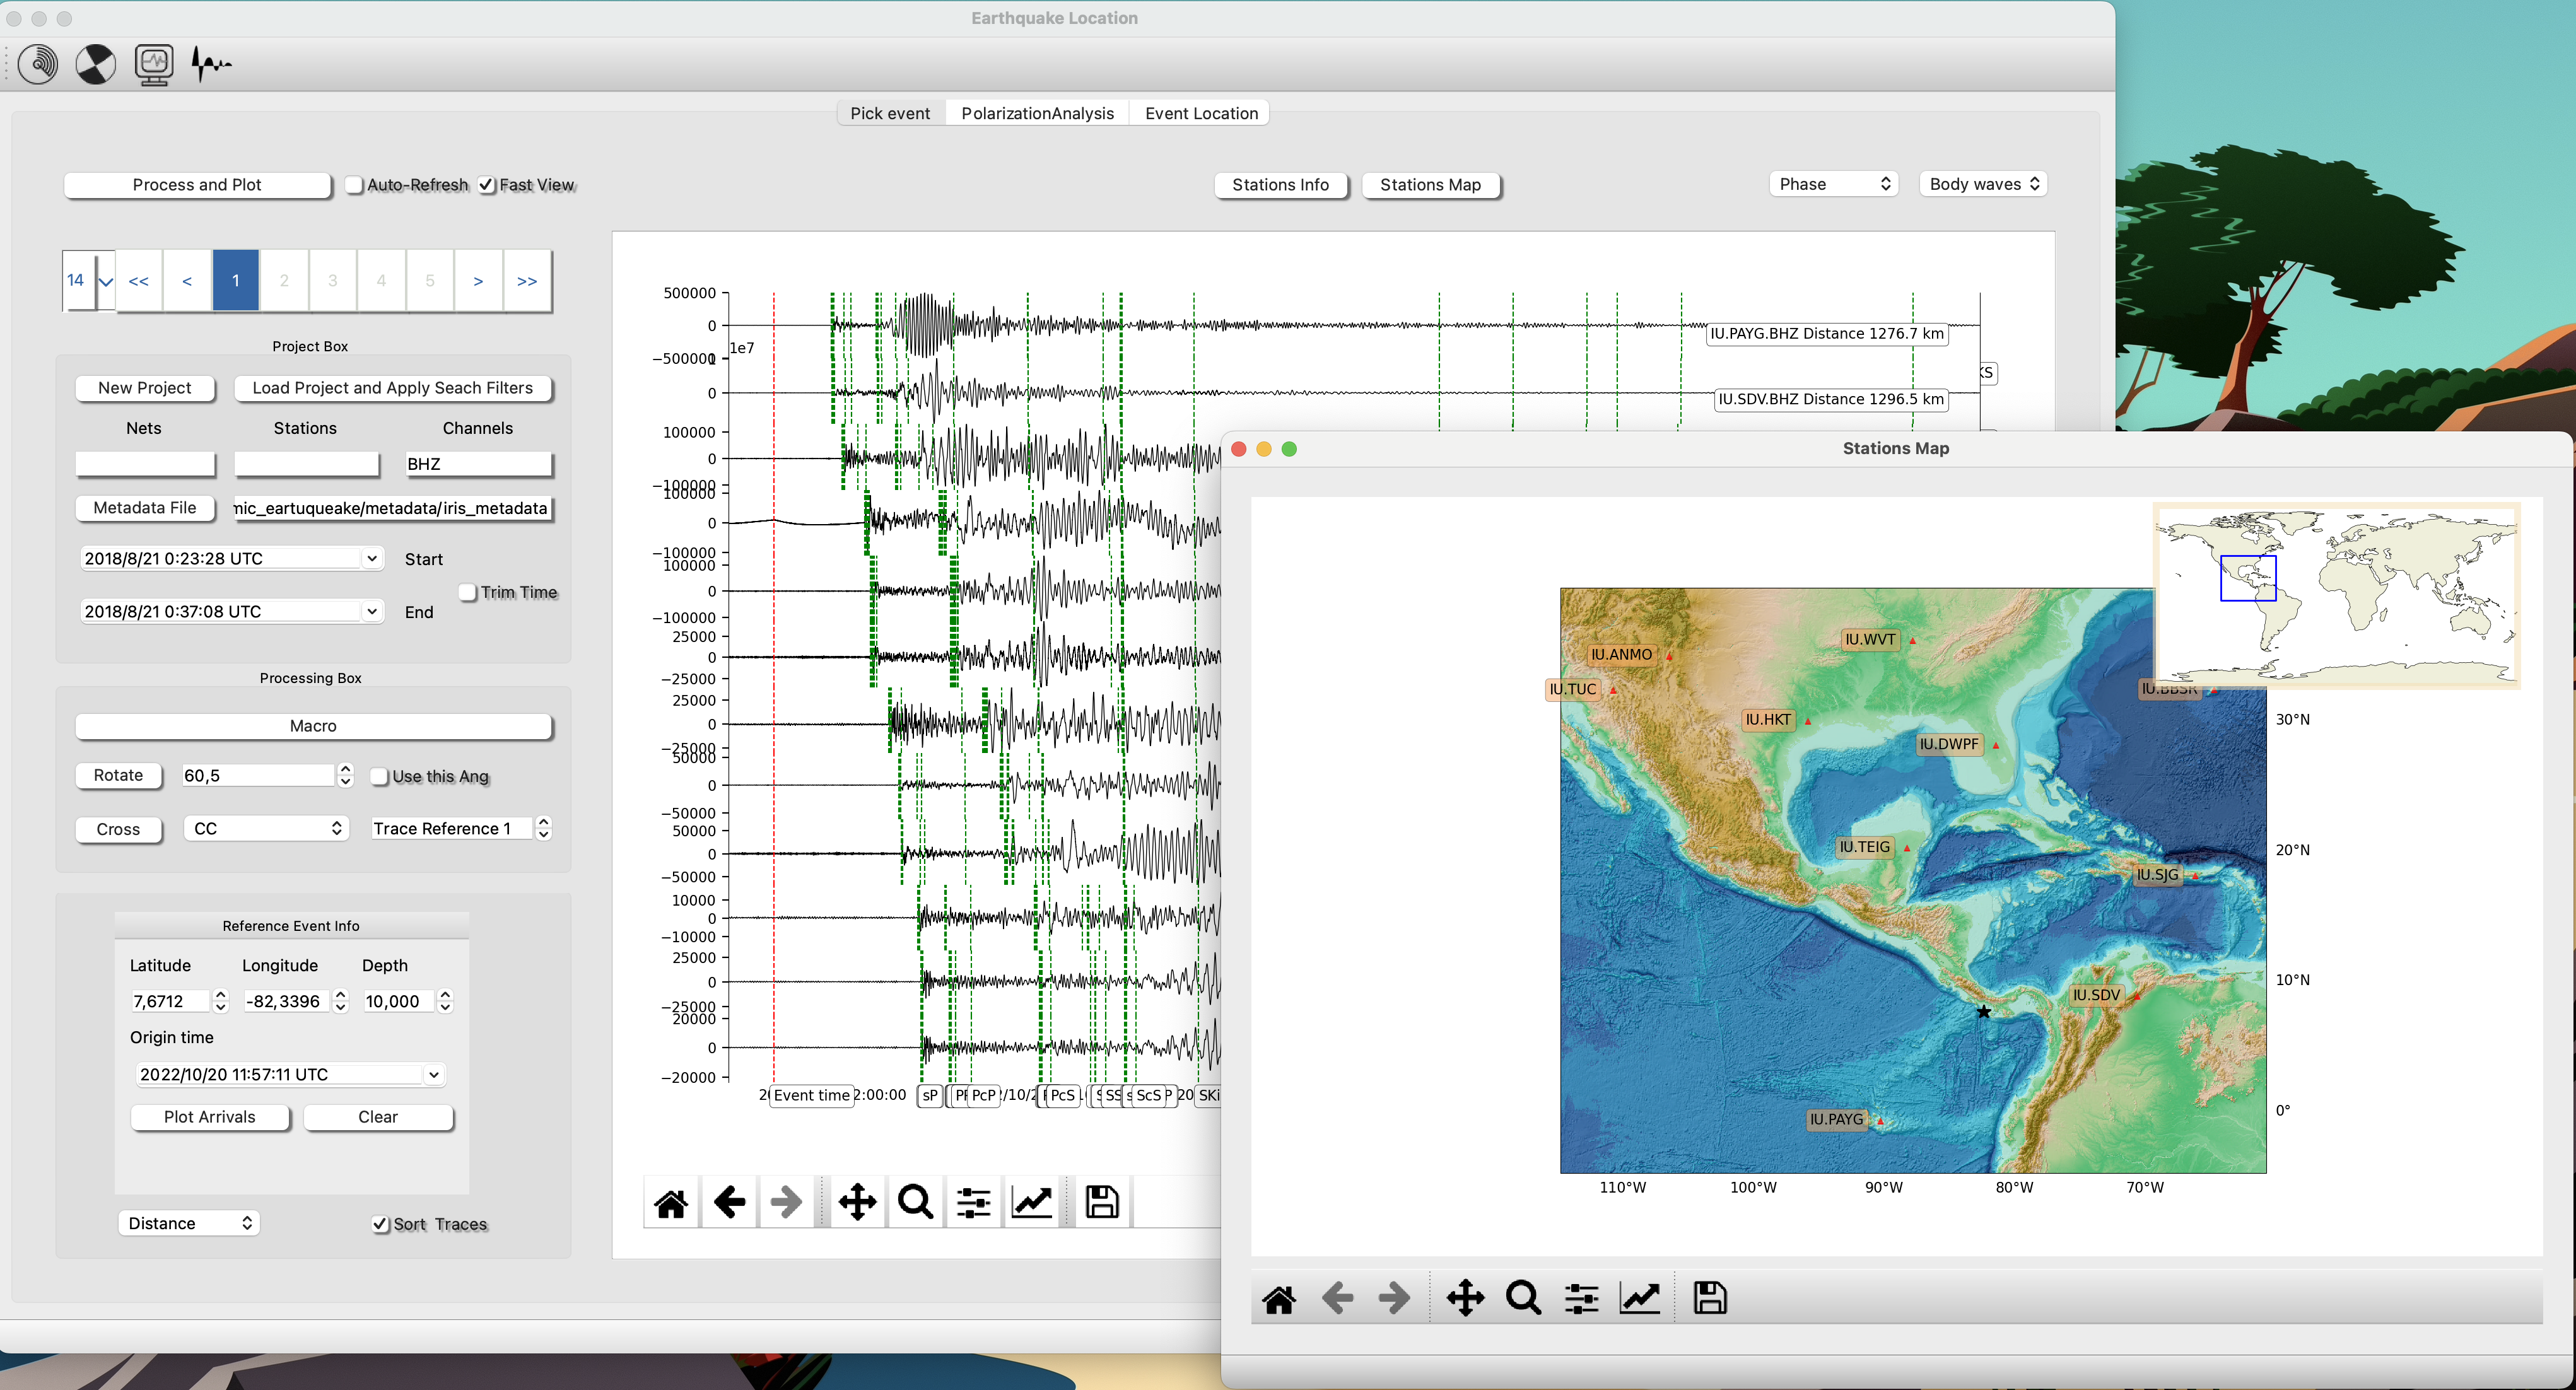
Task: Open Stations Info
Action: click(1280, 185)
